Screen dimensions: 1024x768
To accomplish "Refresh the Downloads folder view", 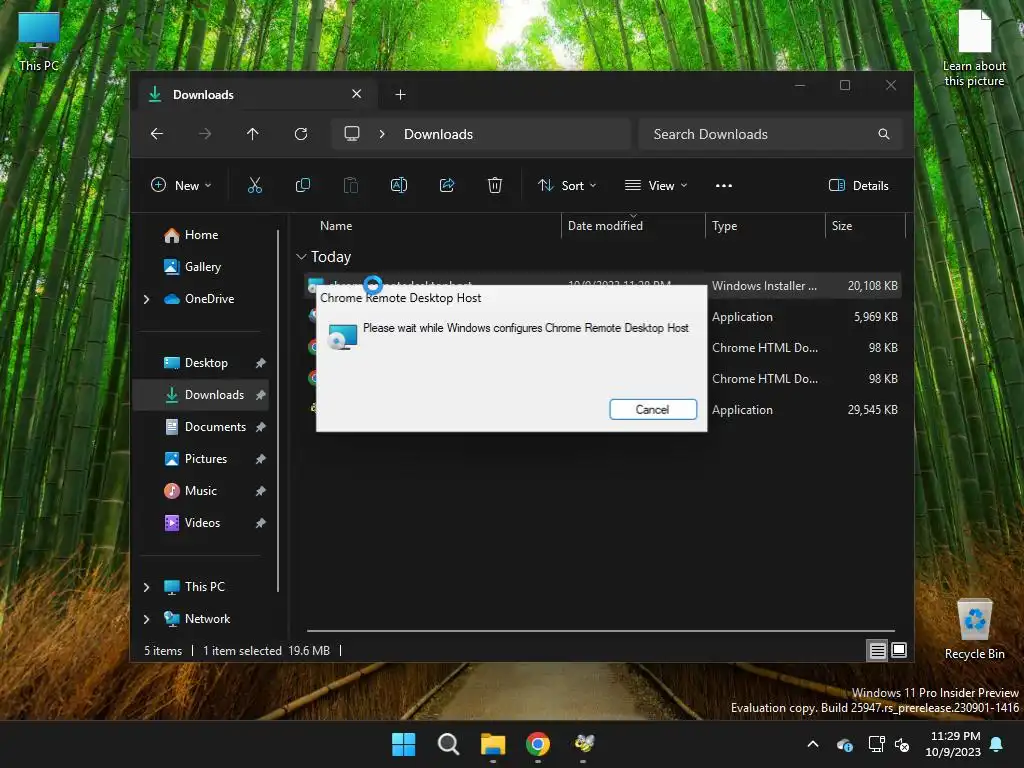I will [301, 134].
